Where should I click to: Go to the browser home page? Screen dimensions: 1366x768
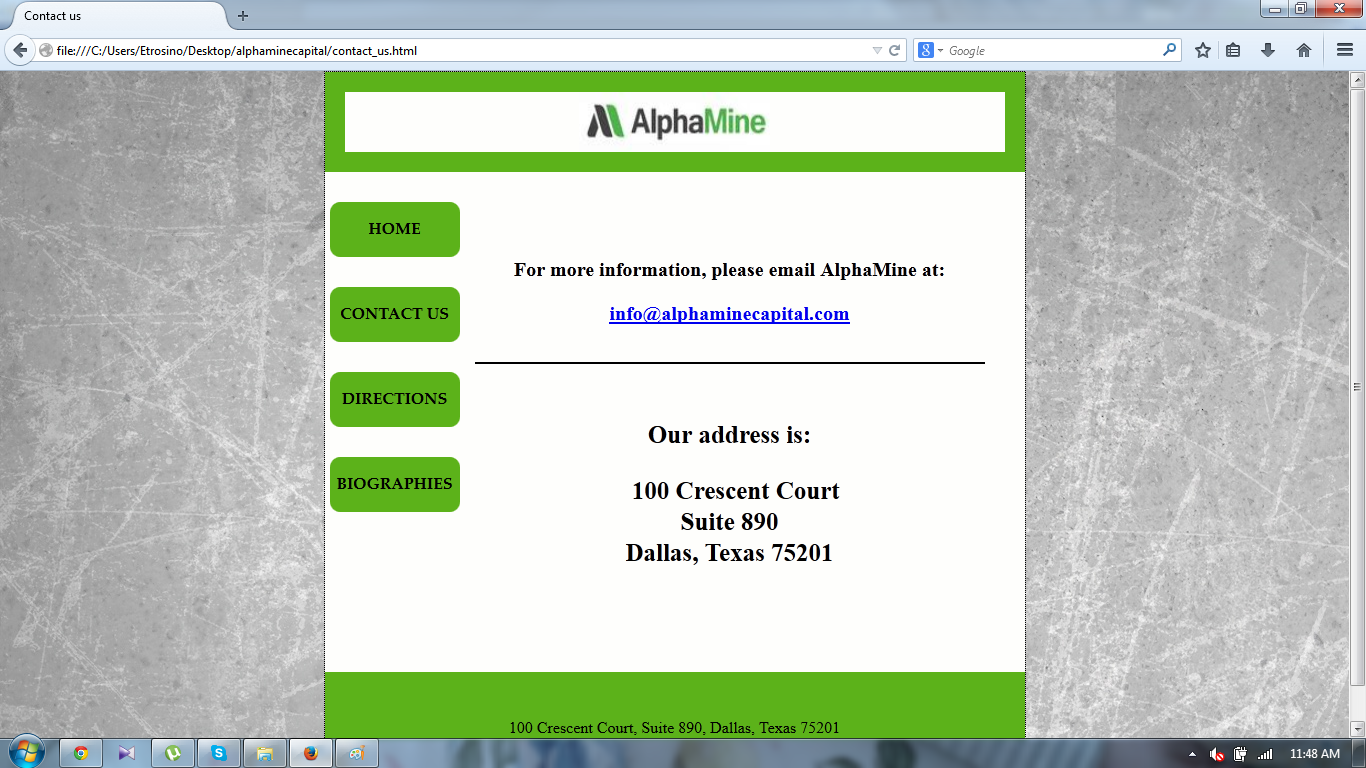tap(1304, 50)
